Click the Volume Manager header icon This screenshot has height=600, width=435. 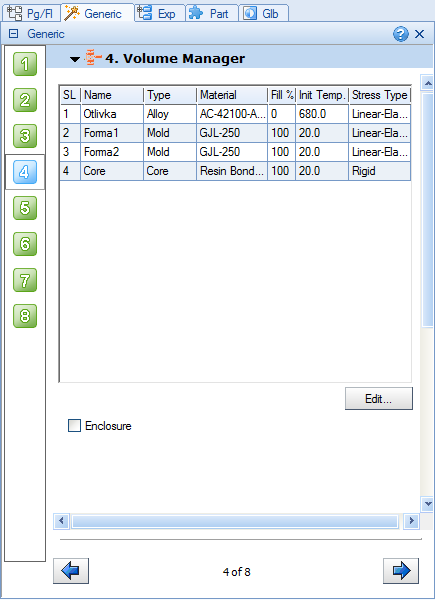[x=93, y=58]
